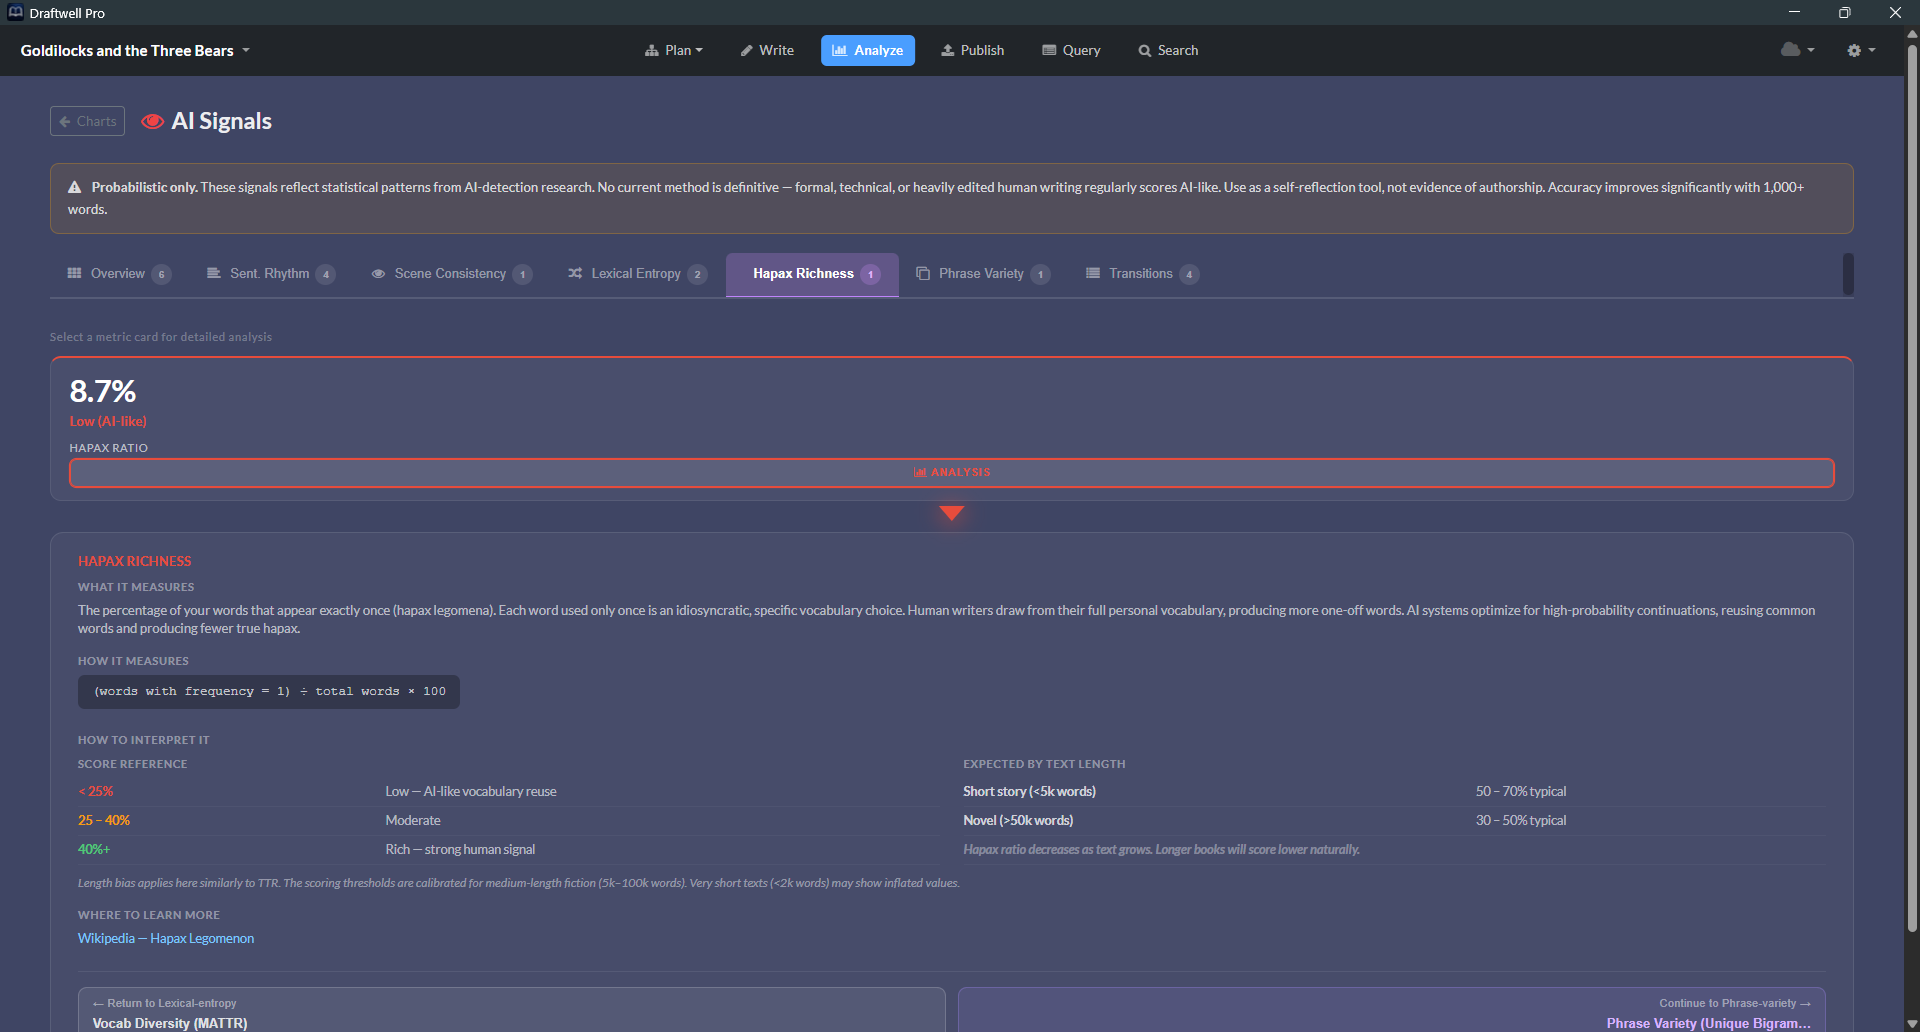Screen dimensions: 1920x1032
Task: Open the Publish section
Action: pos(972,50)
